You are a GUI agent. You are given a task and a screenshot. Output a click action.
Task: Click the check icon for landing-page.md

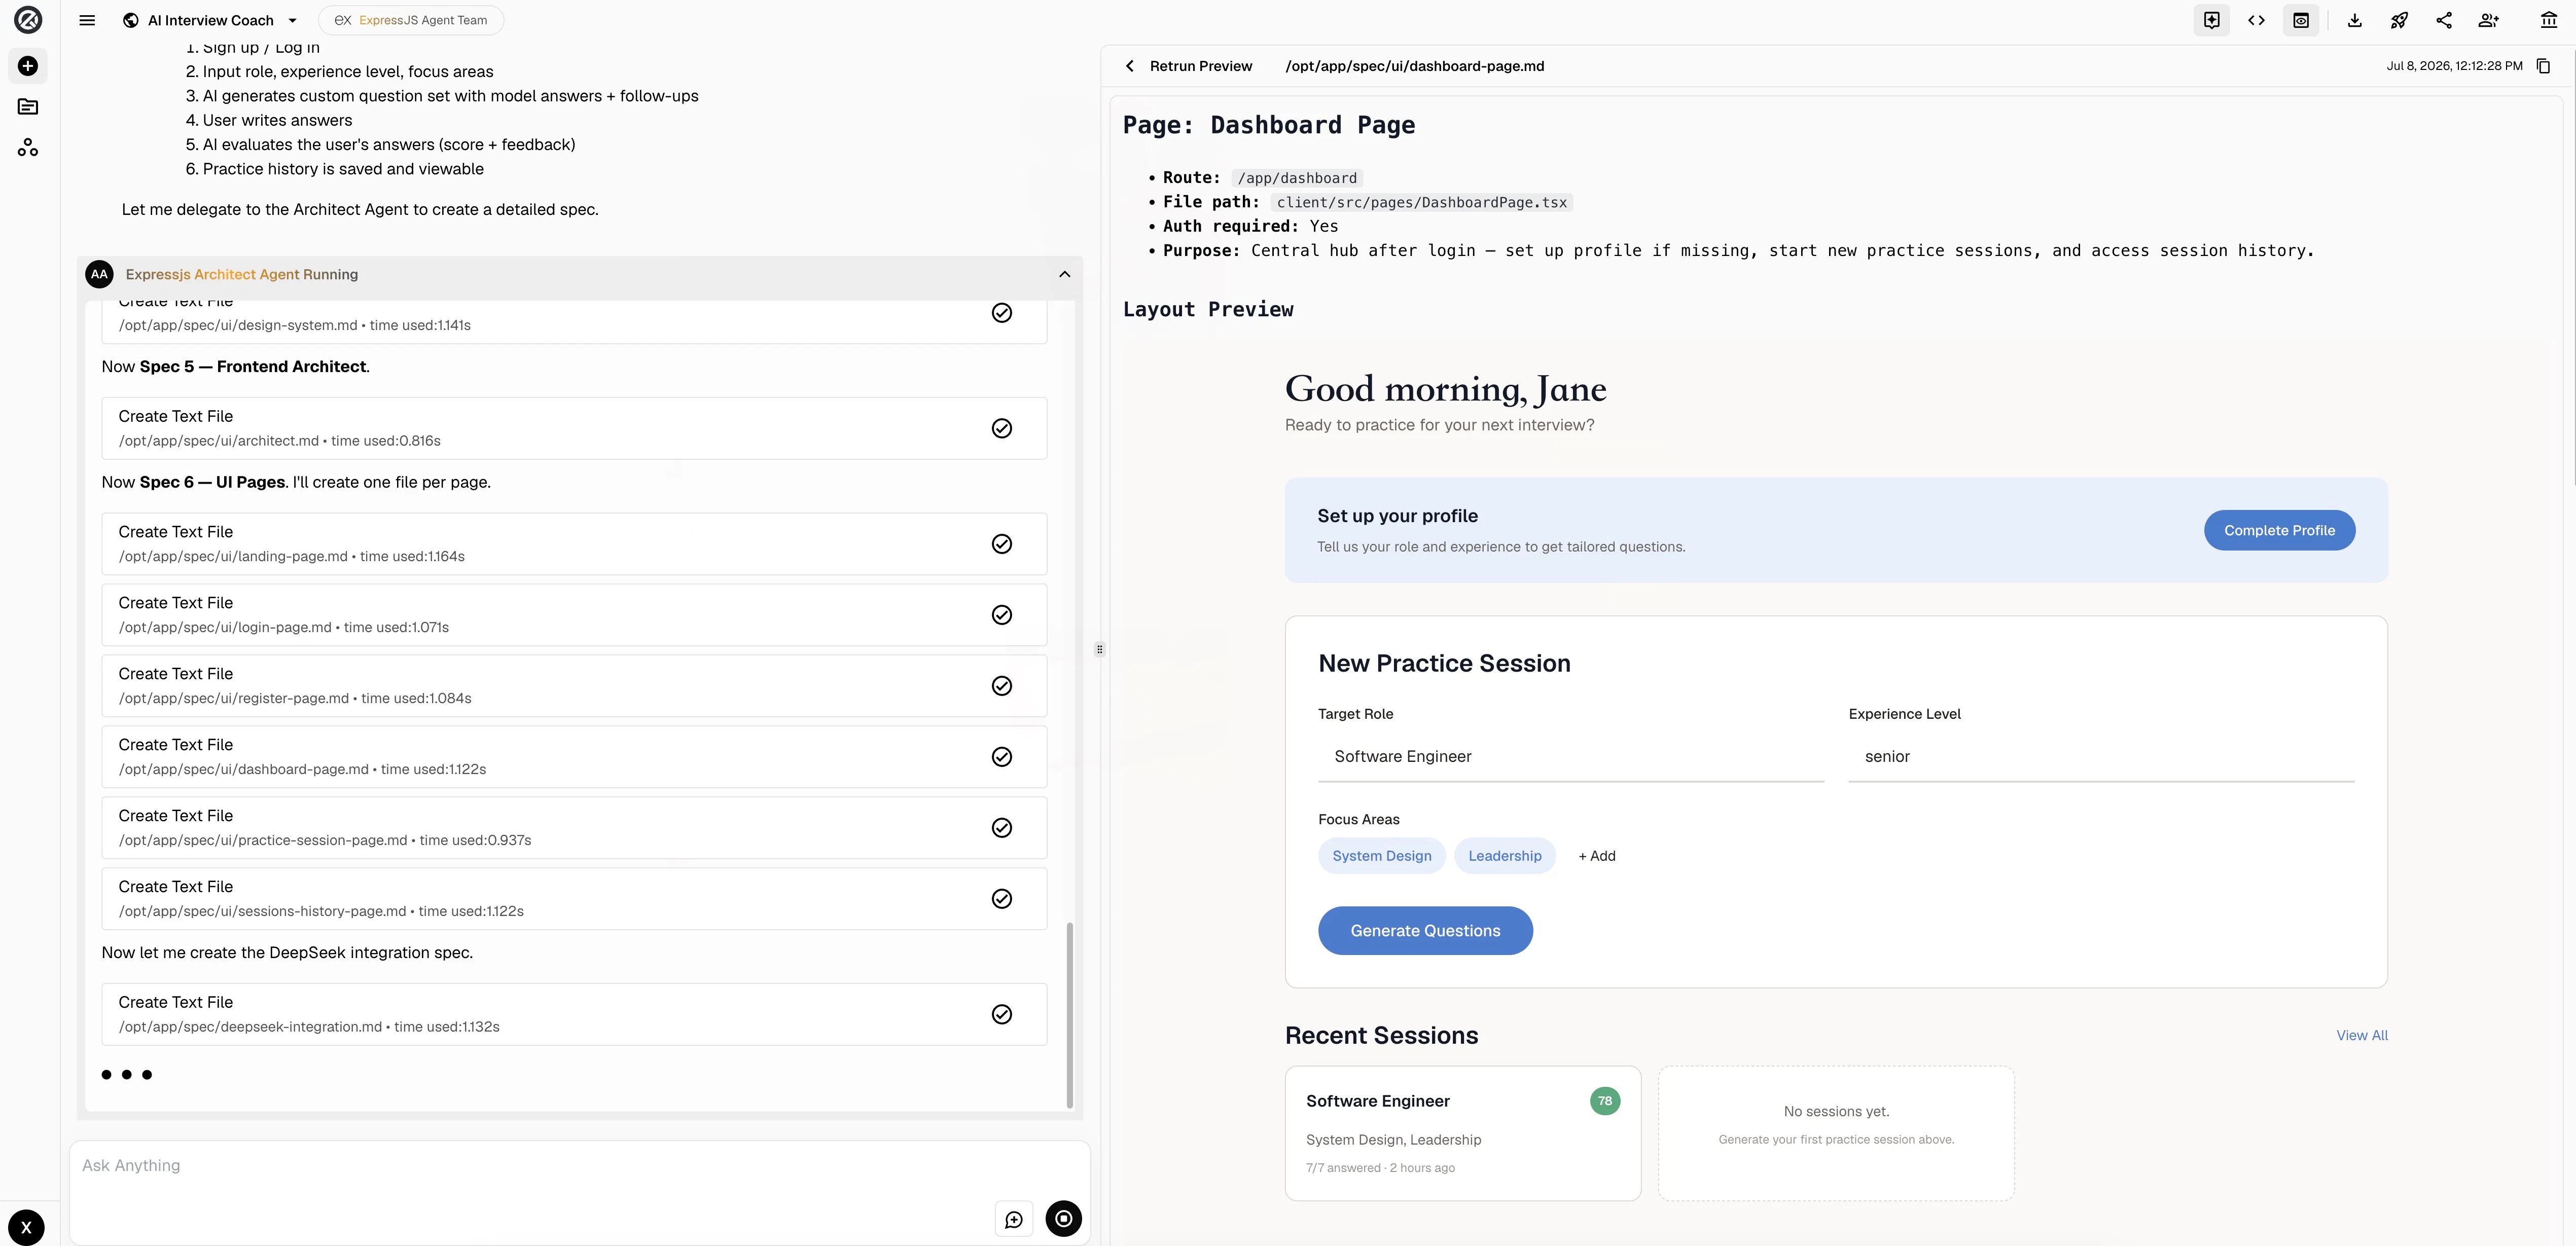[x=1001, y=544]
